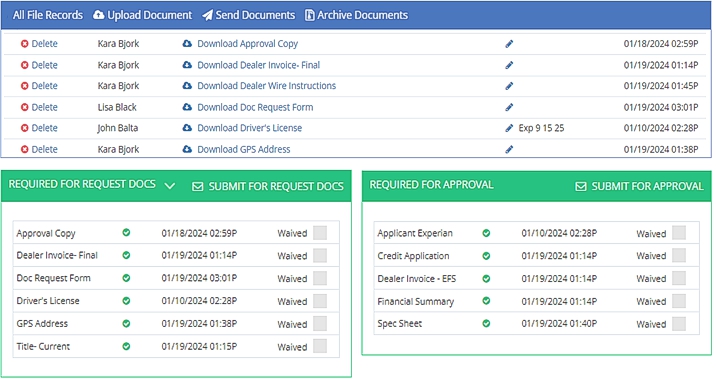Viewport: 716px width, 379px height.
Task: Click Delete link for Doc Request Form
Action: click(44, 107)
